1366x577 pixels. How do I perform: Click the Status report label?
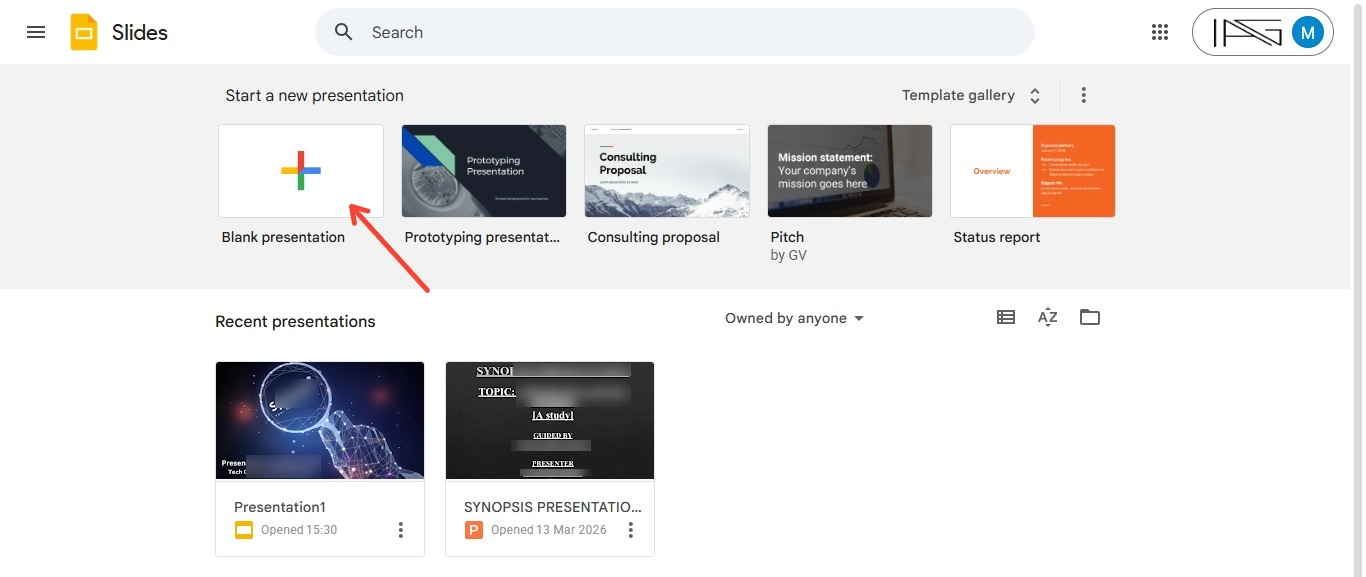997,237
